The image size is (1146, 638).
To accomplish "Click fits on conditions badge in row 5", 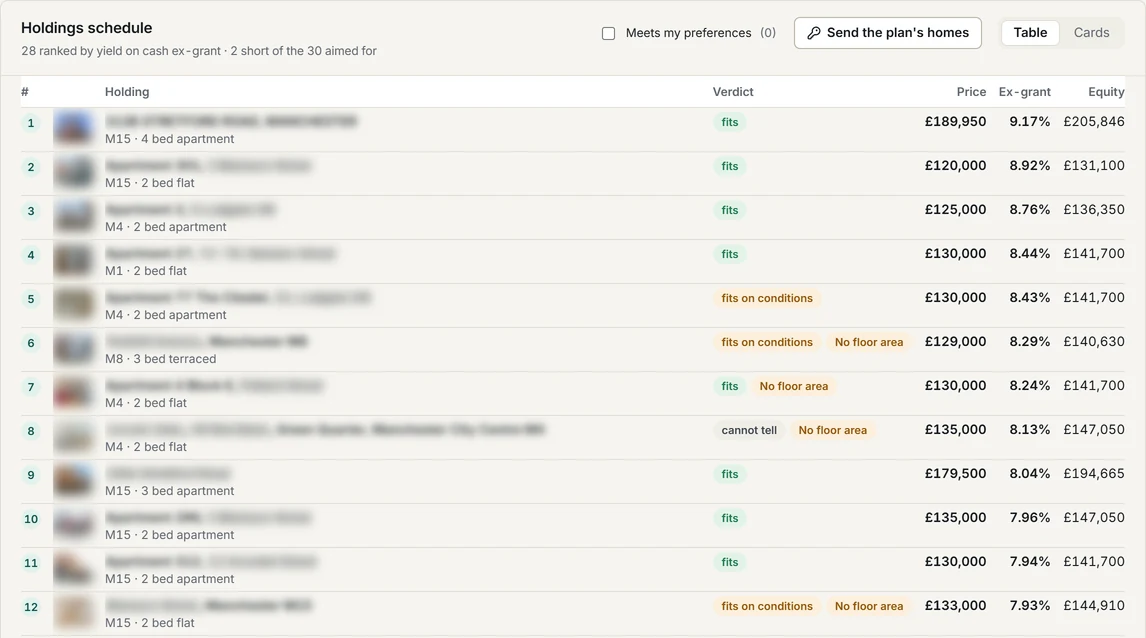I will (767, 298).
